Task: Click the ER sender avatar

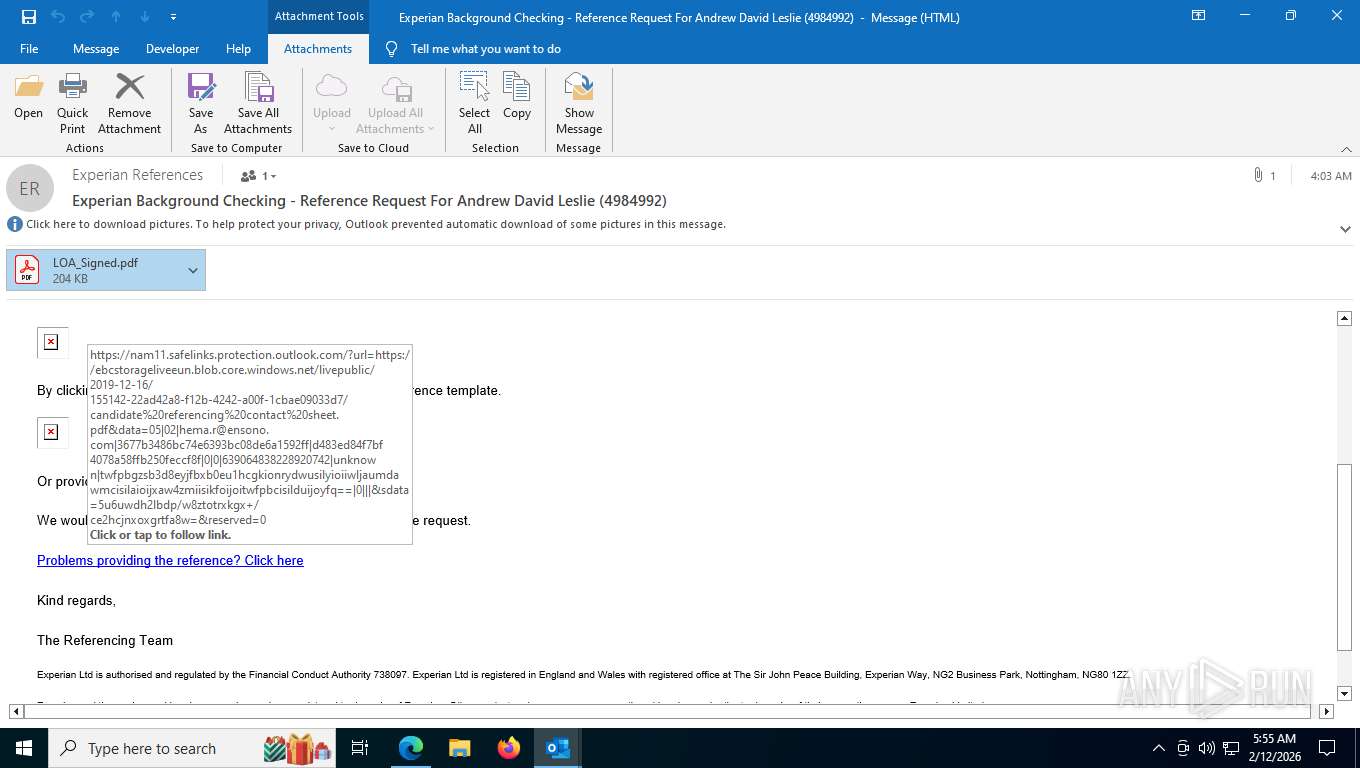Action: (30, 188)
